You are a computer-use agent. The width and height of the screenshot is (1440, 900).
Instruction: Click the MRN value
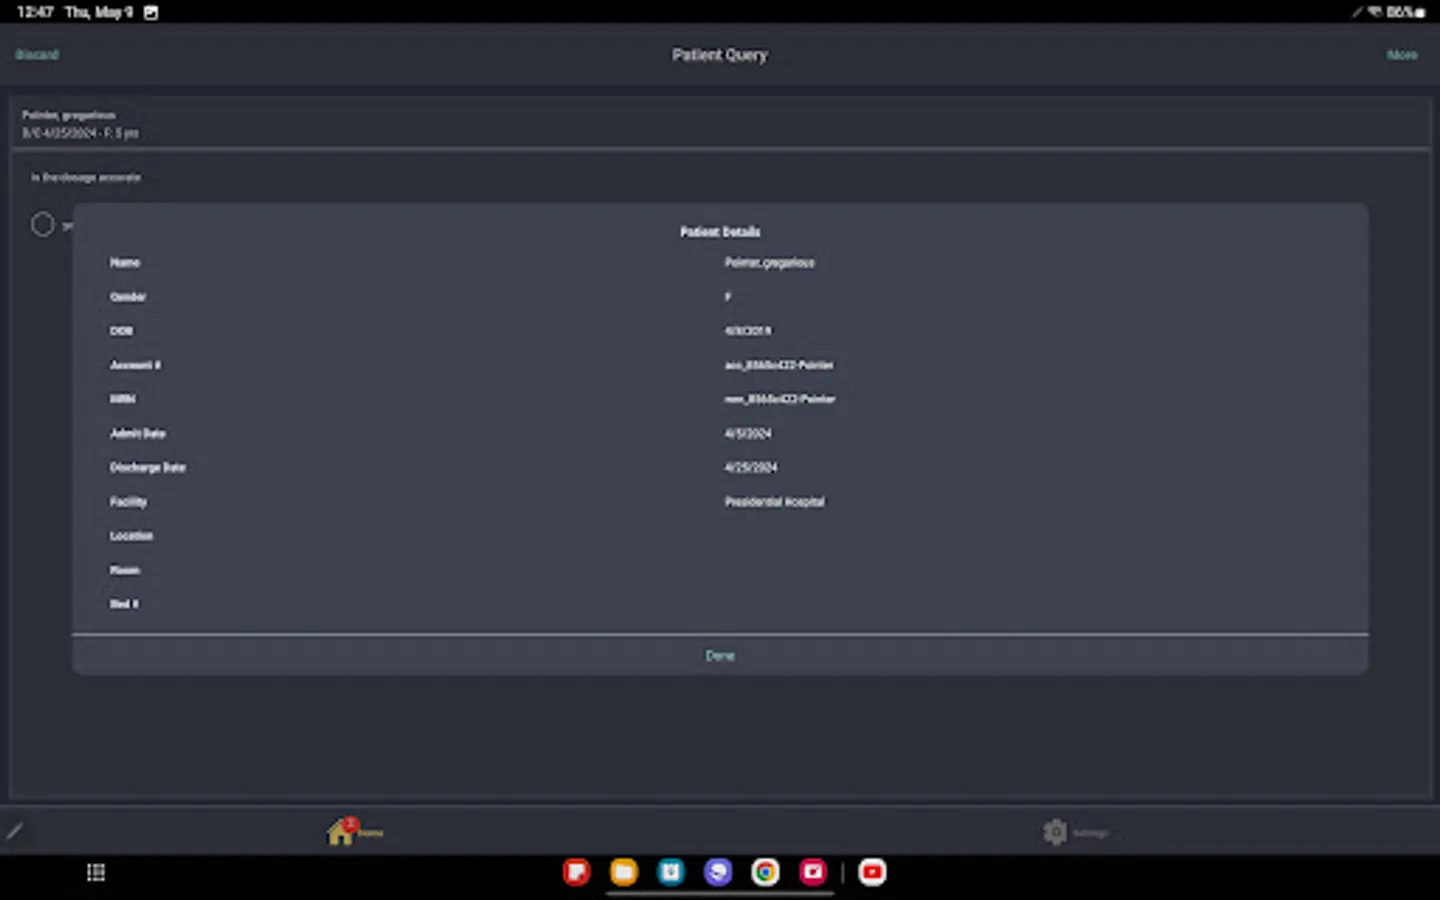tap(780, 399)
